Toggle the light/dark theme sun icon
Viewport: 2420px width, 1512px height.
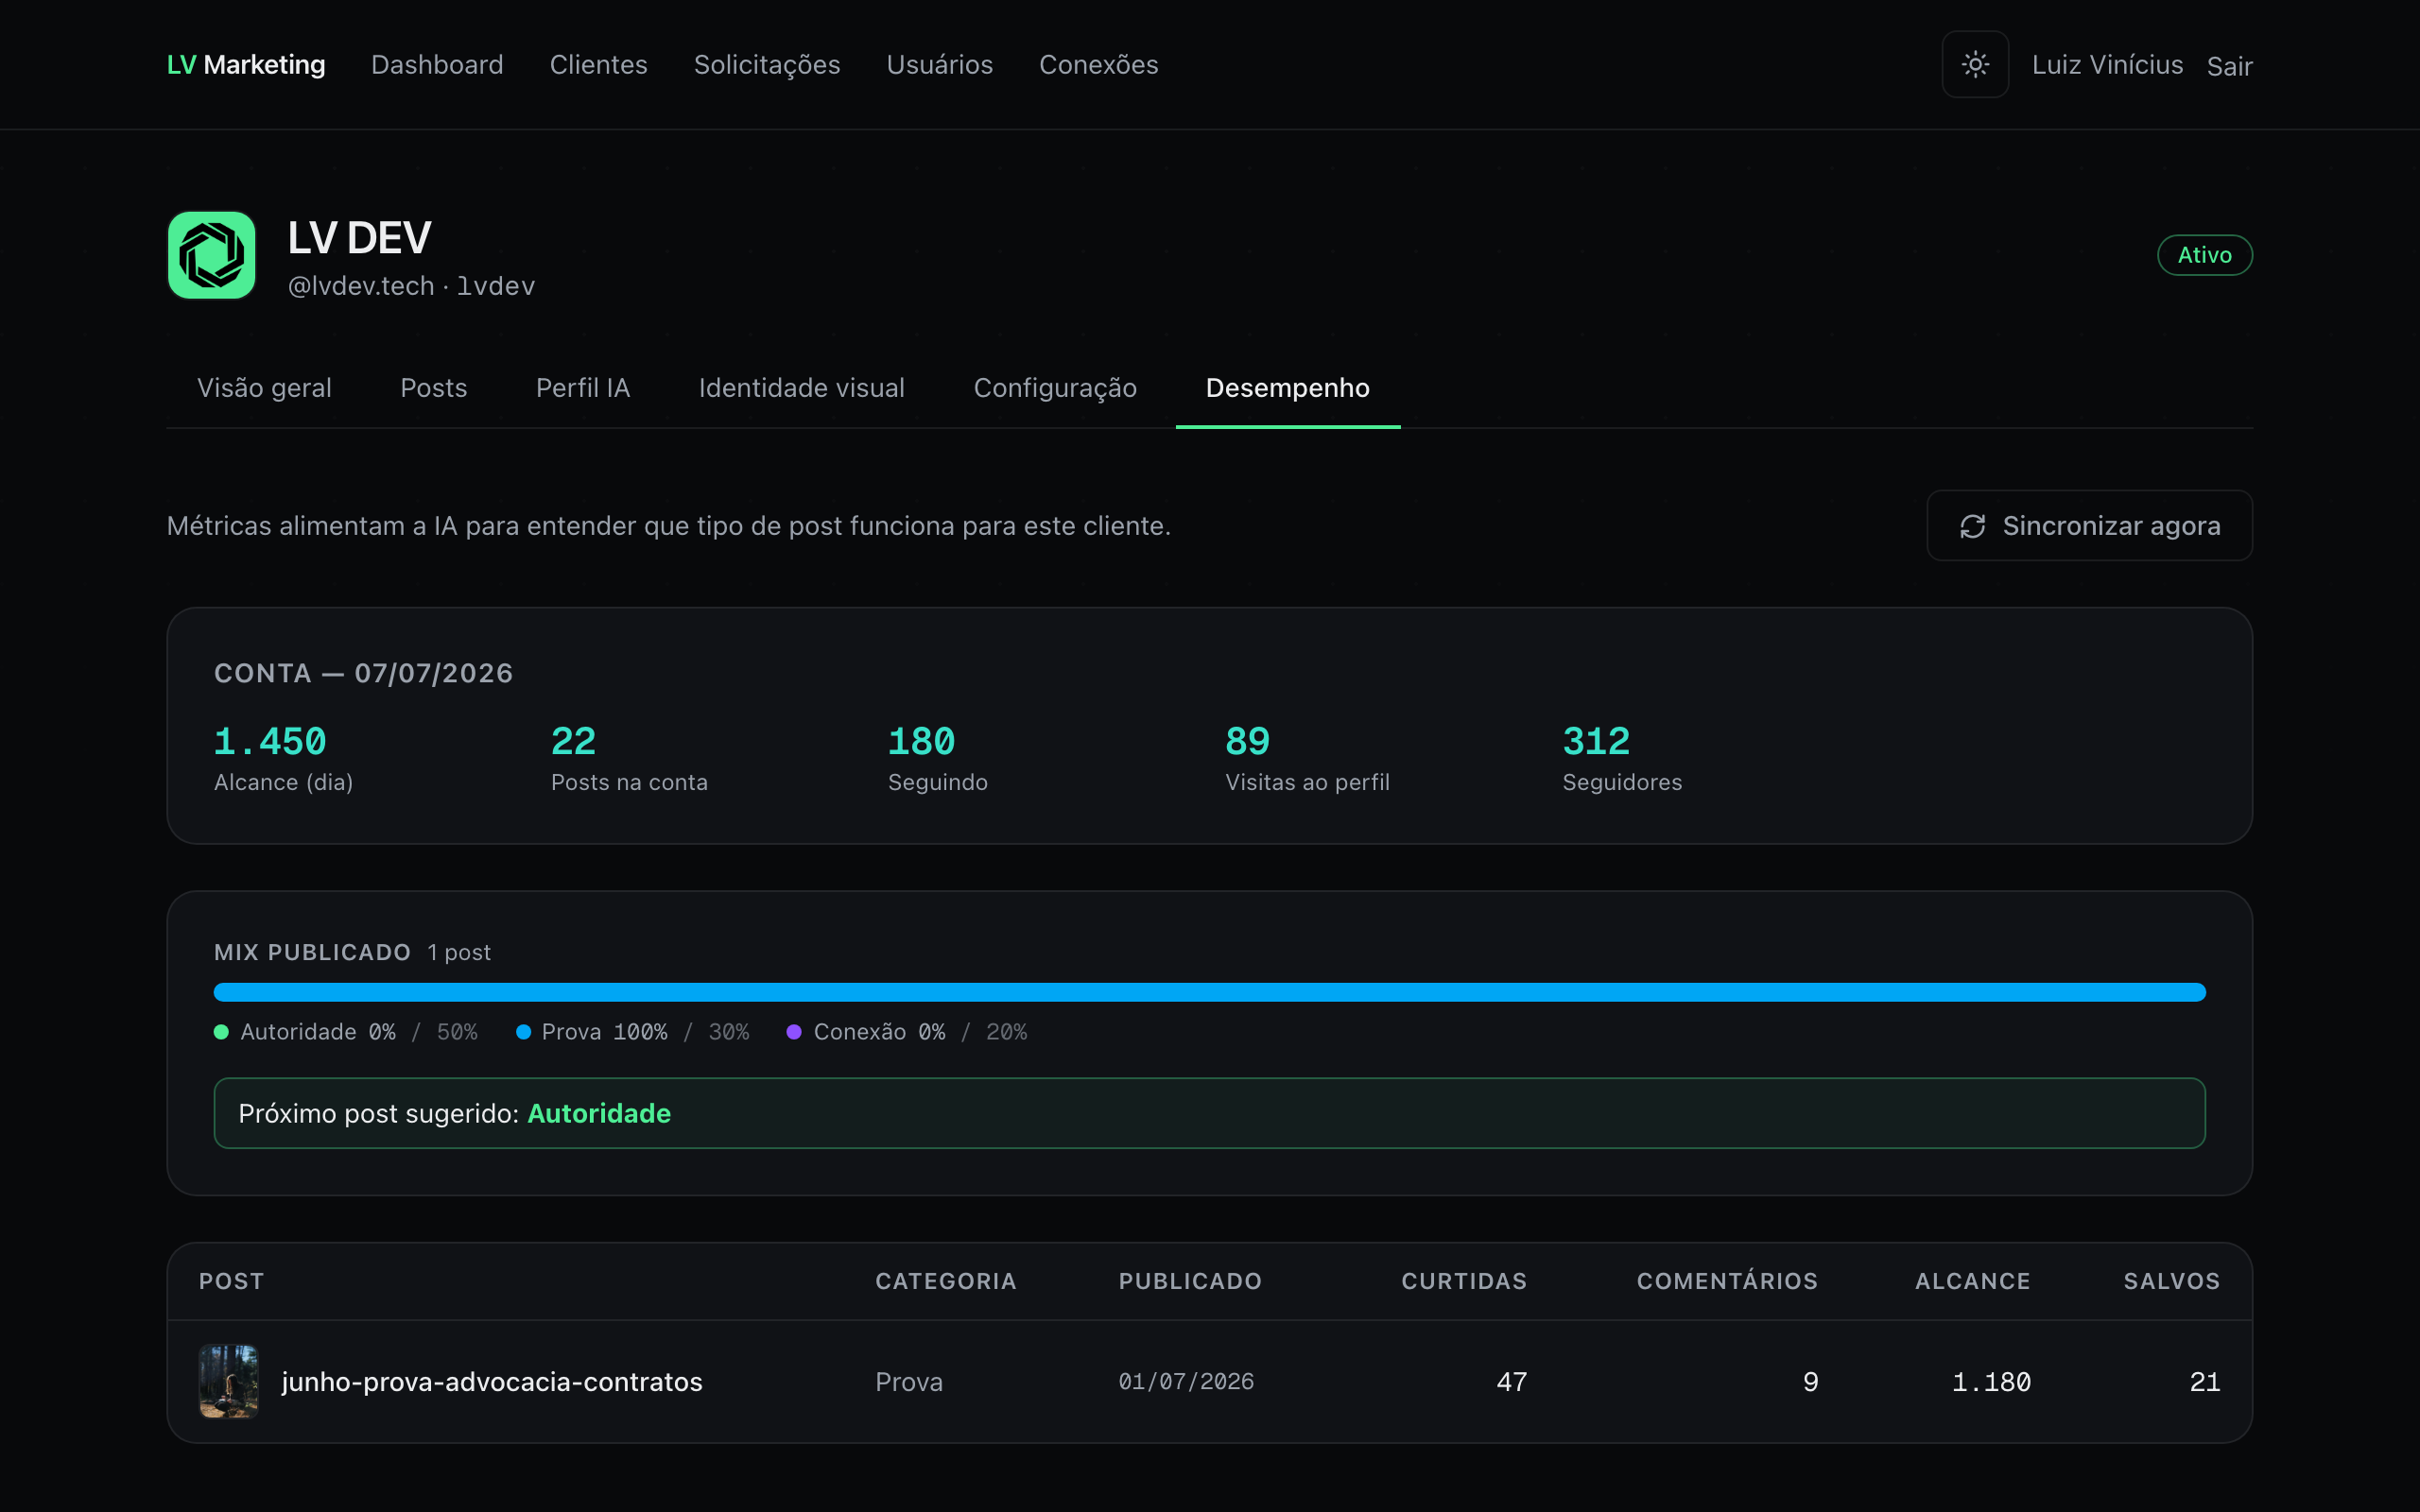pyautogui.click(x=1975, y=65)
